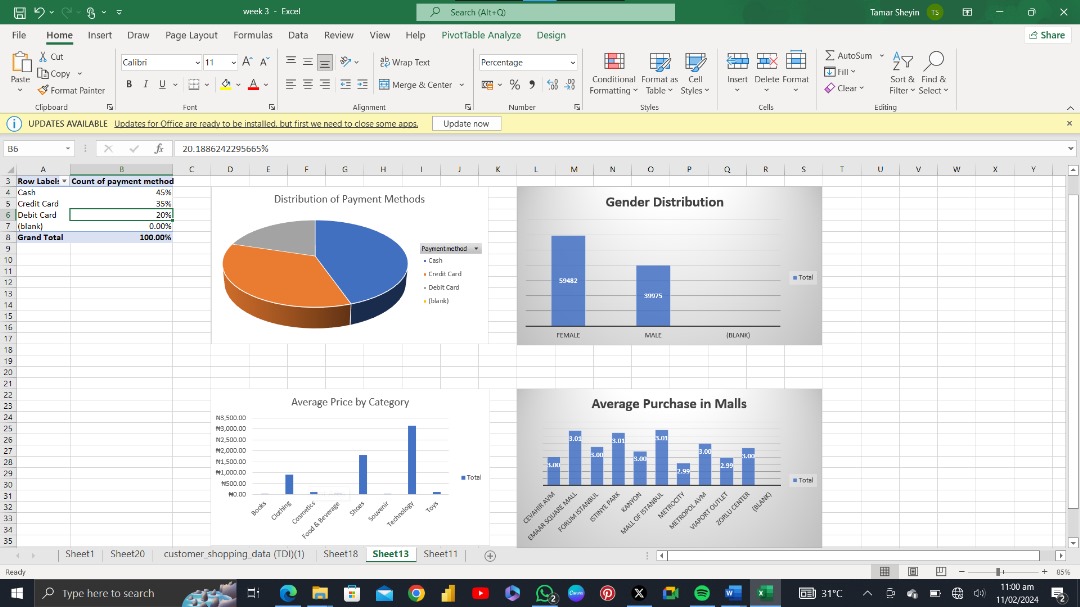Select the Gender Distribution chart
This screenshot has width=1080, height=607.
click(669, 265)
